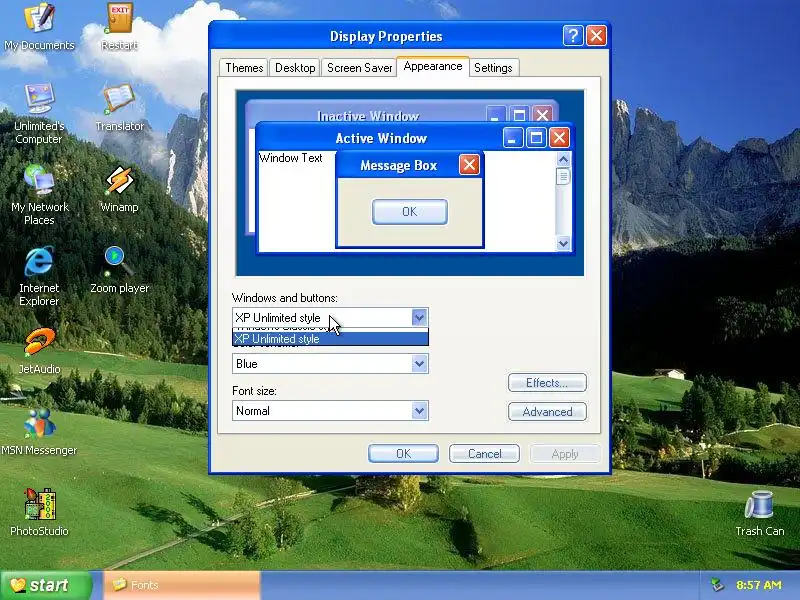The width and height of the screenshot is (800, 600).
Task: Click the Cancel button
Action: pyautogui.click(x=484, y=454)
